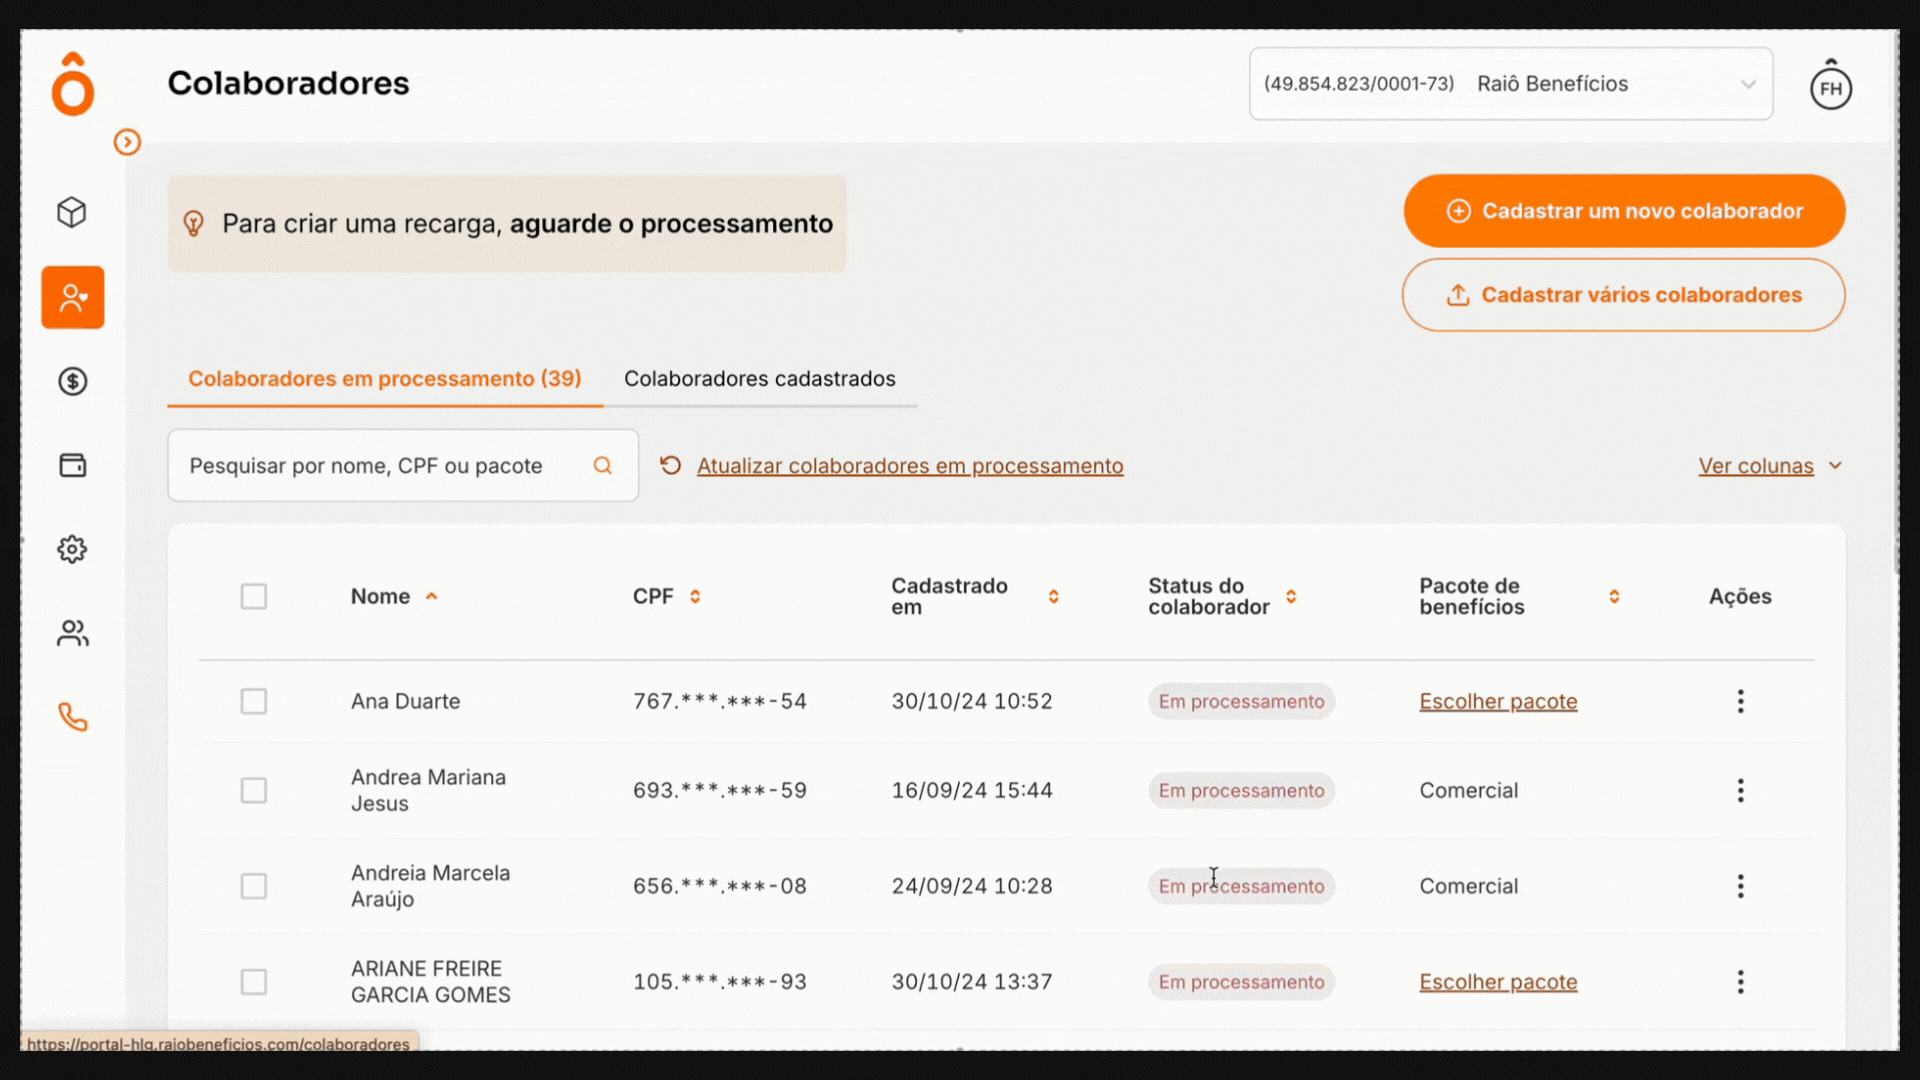Click the Cadastrar um novo colaborador button

pyautogui.click(x=1624, y=211)
